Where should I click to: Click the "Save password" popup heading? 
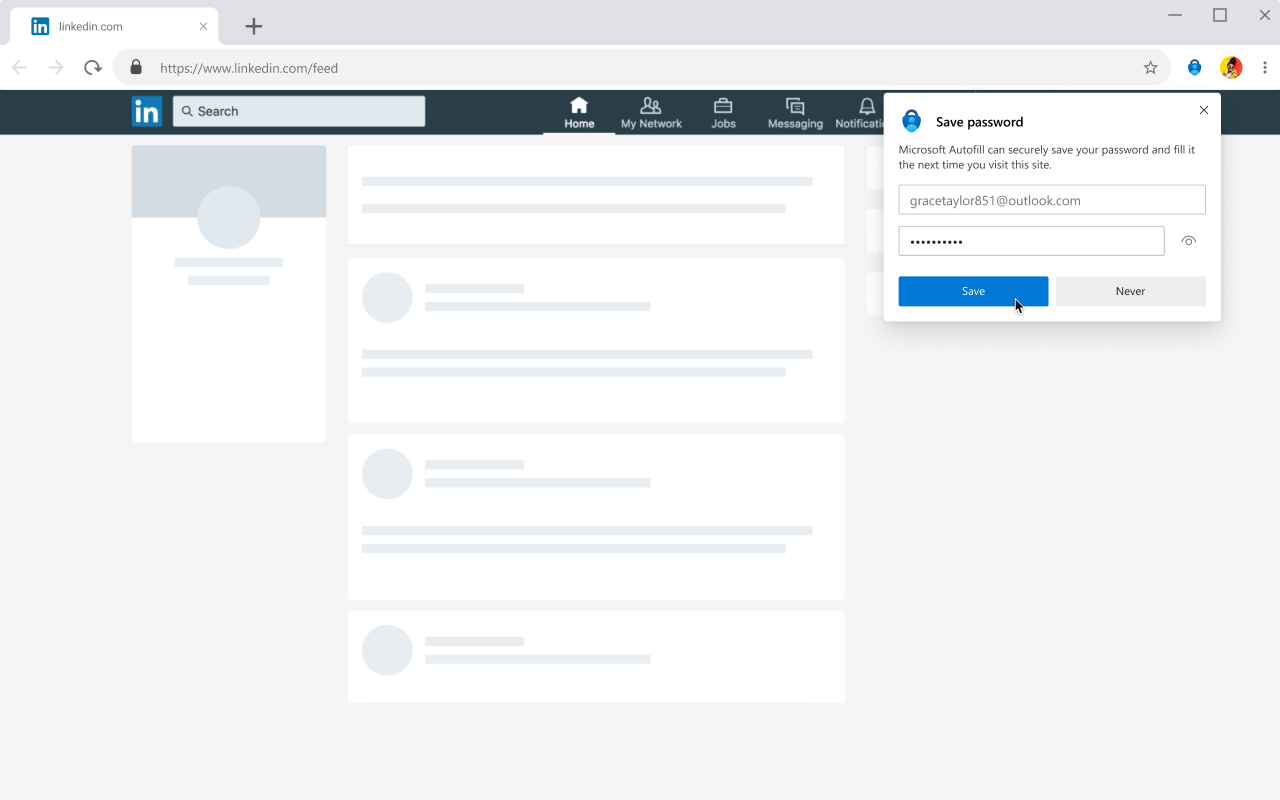979,122
